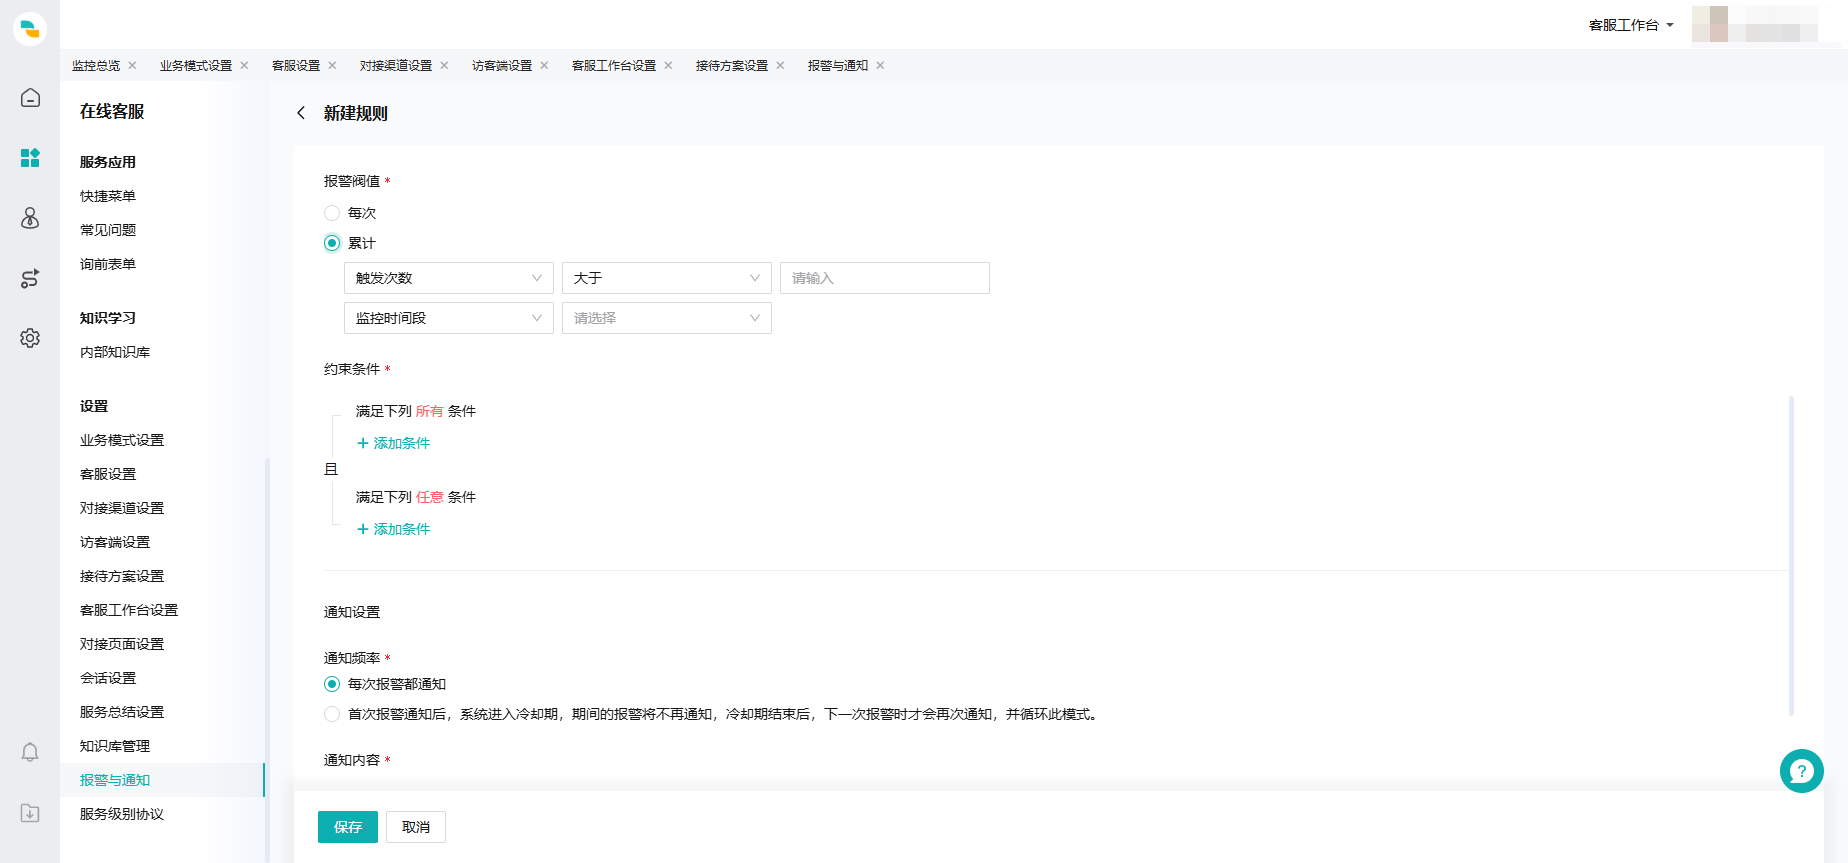Select the 每次 radio option
The height and width of the screenshot is (863, 1848).
332,213
